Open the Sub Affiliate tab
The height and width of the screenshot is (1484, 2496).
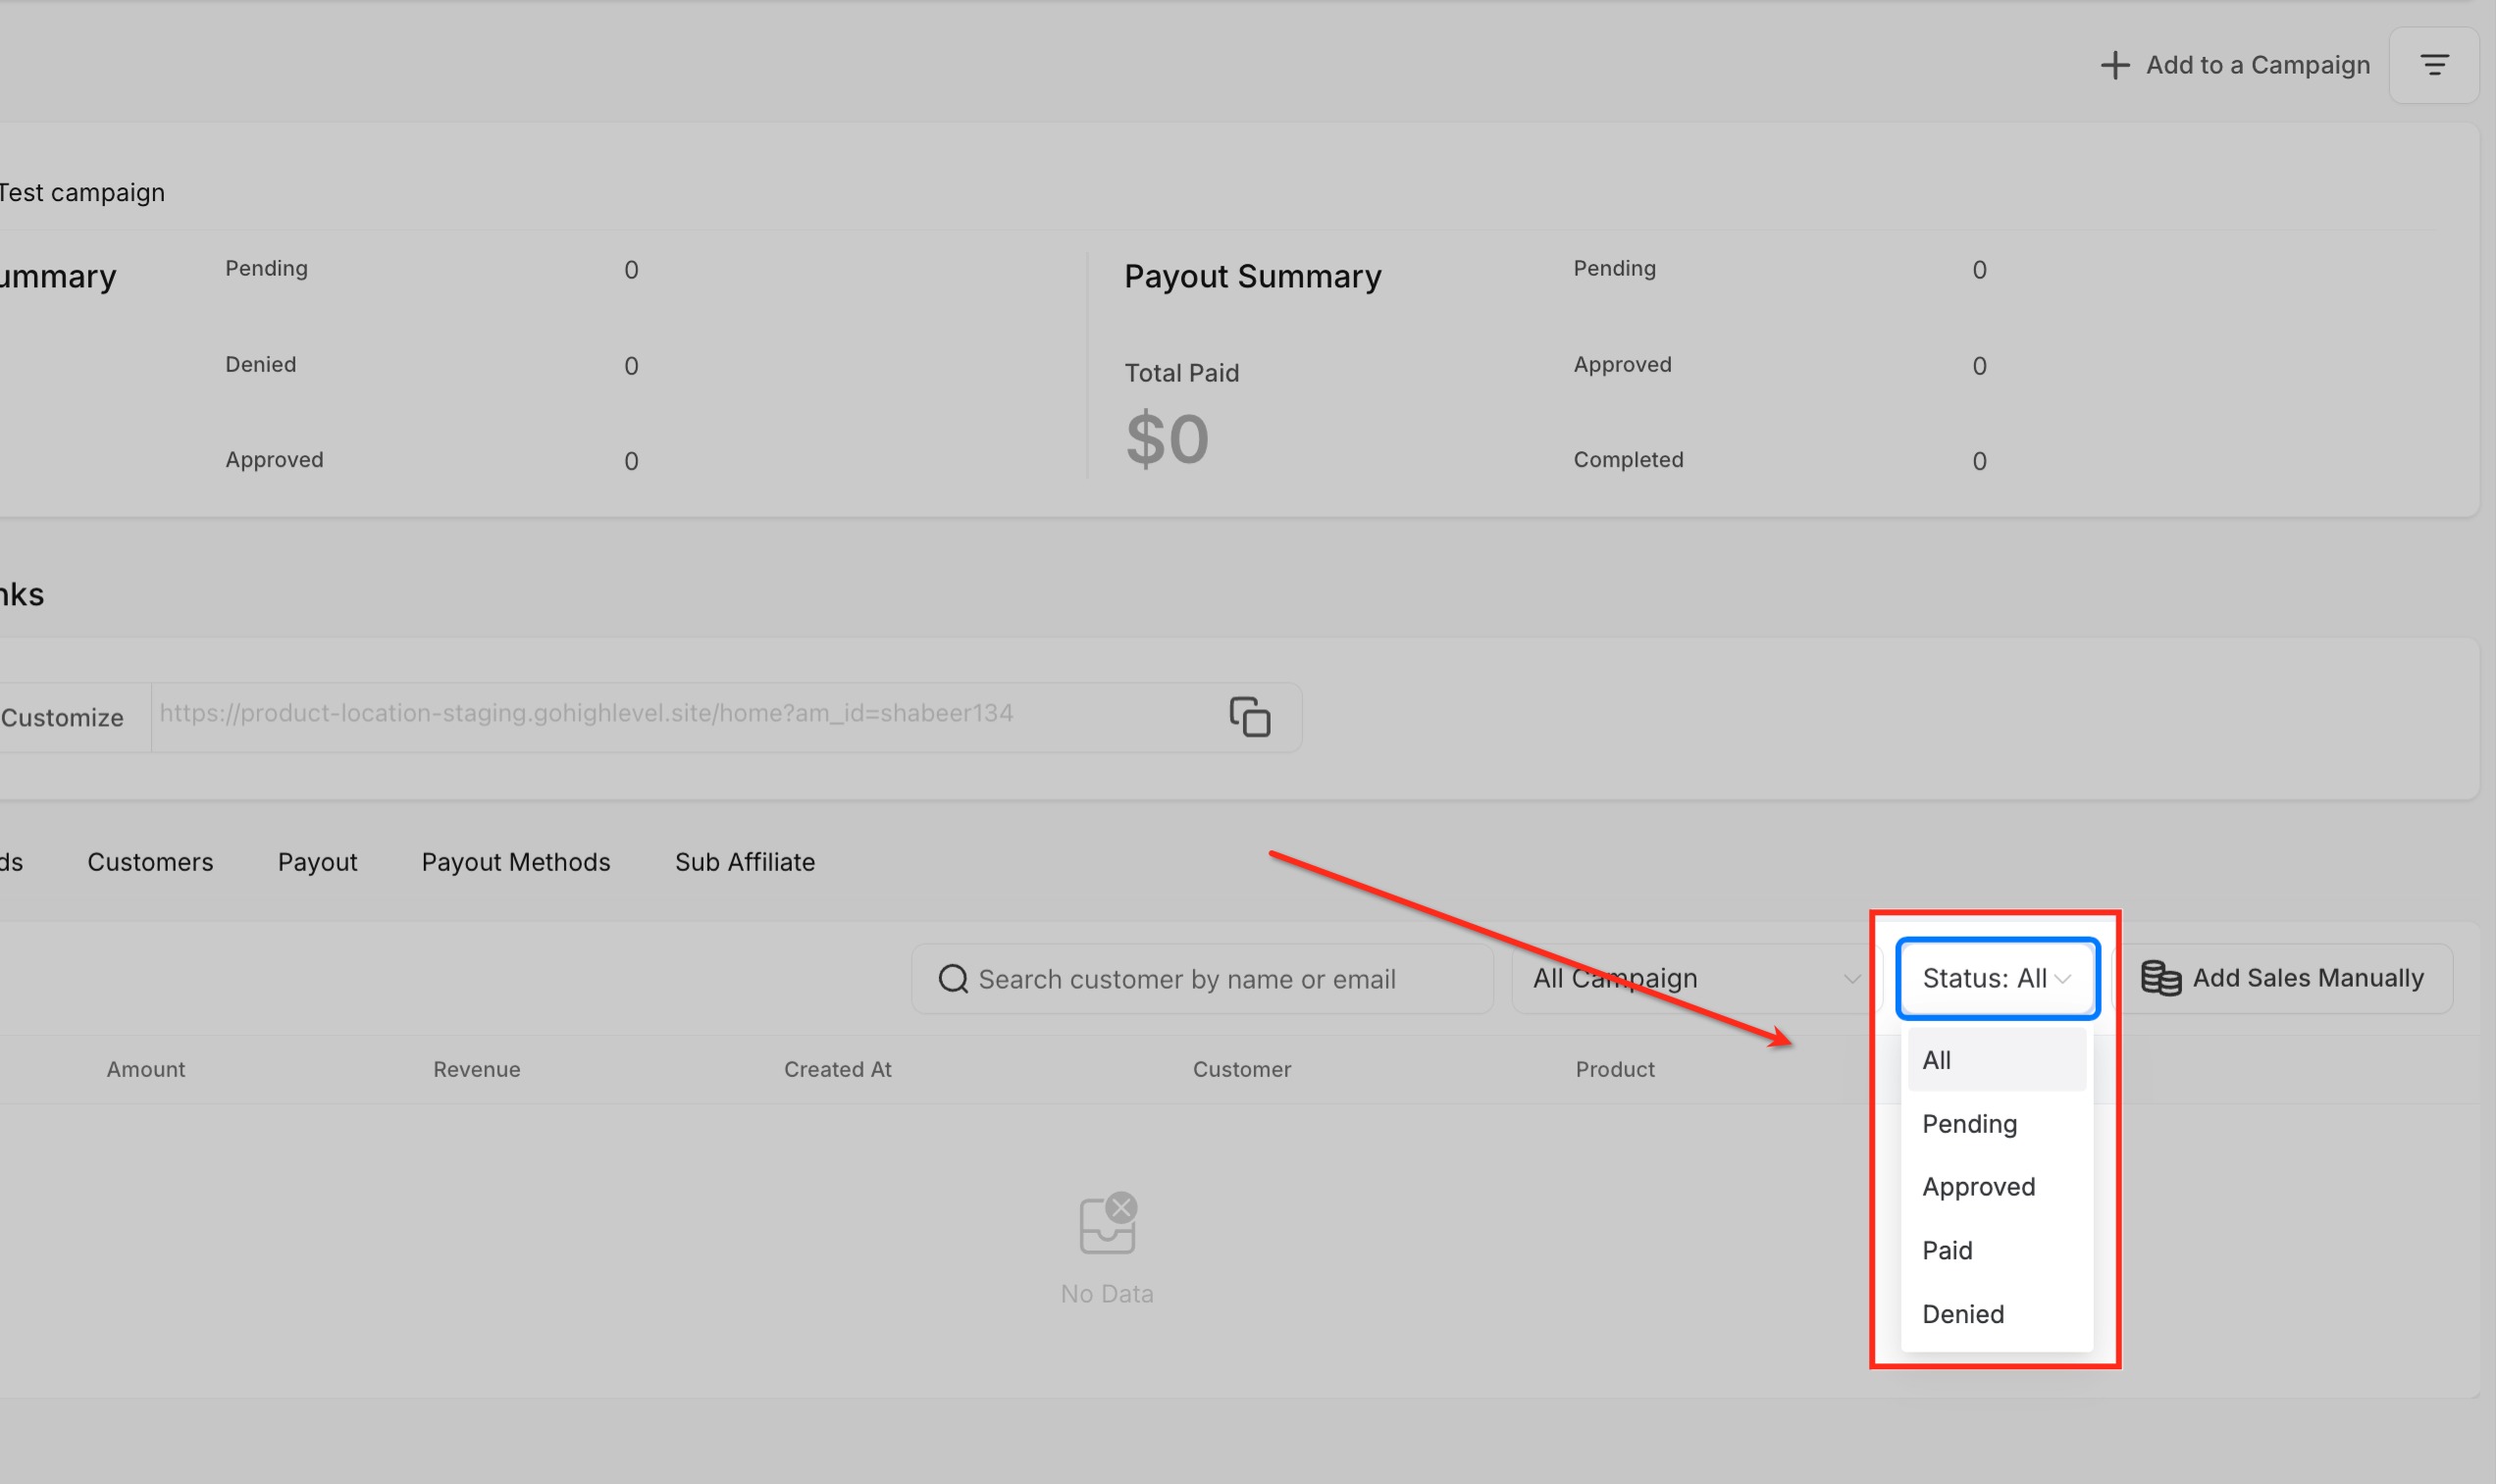pos(744,862)
